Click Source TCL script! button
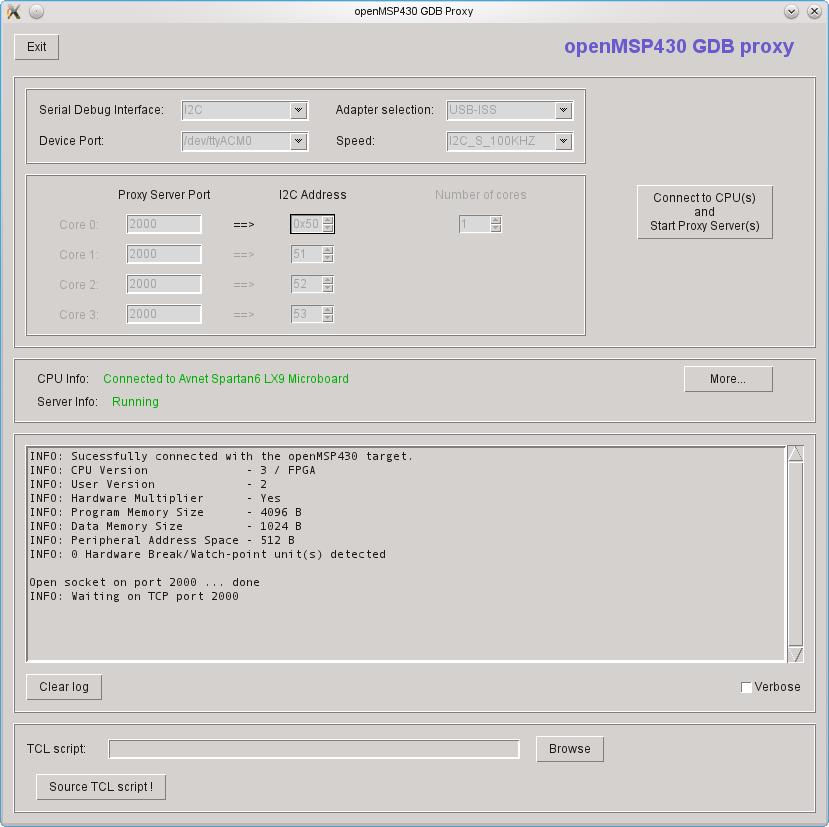Viewport: 829px width, 827px height. (x=101, y=787)
